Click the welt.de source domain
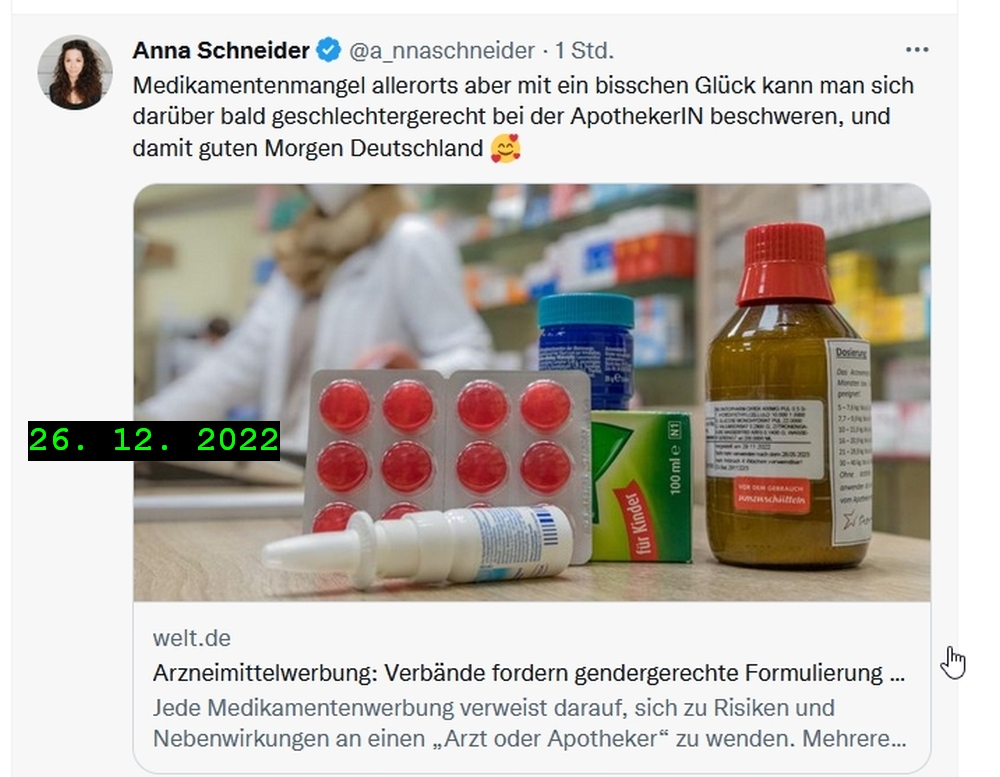Image resolution: width=1000 pixels, height=777 pixels. [191, 638]
